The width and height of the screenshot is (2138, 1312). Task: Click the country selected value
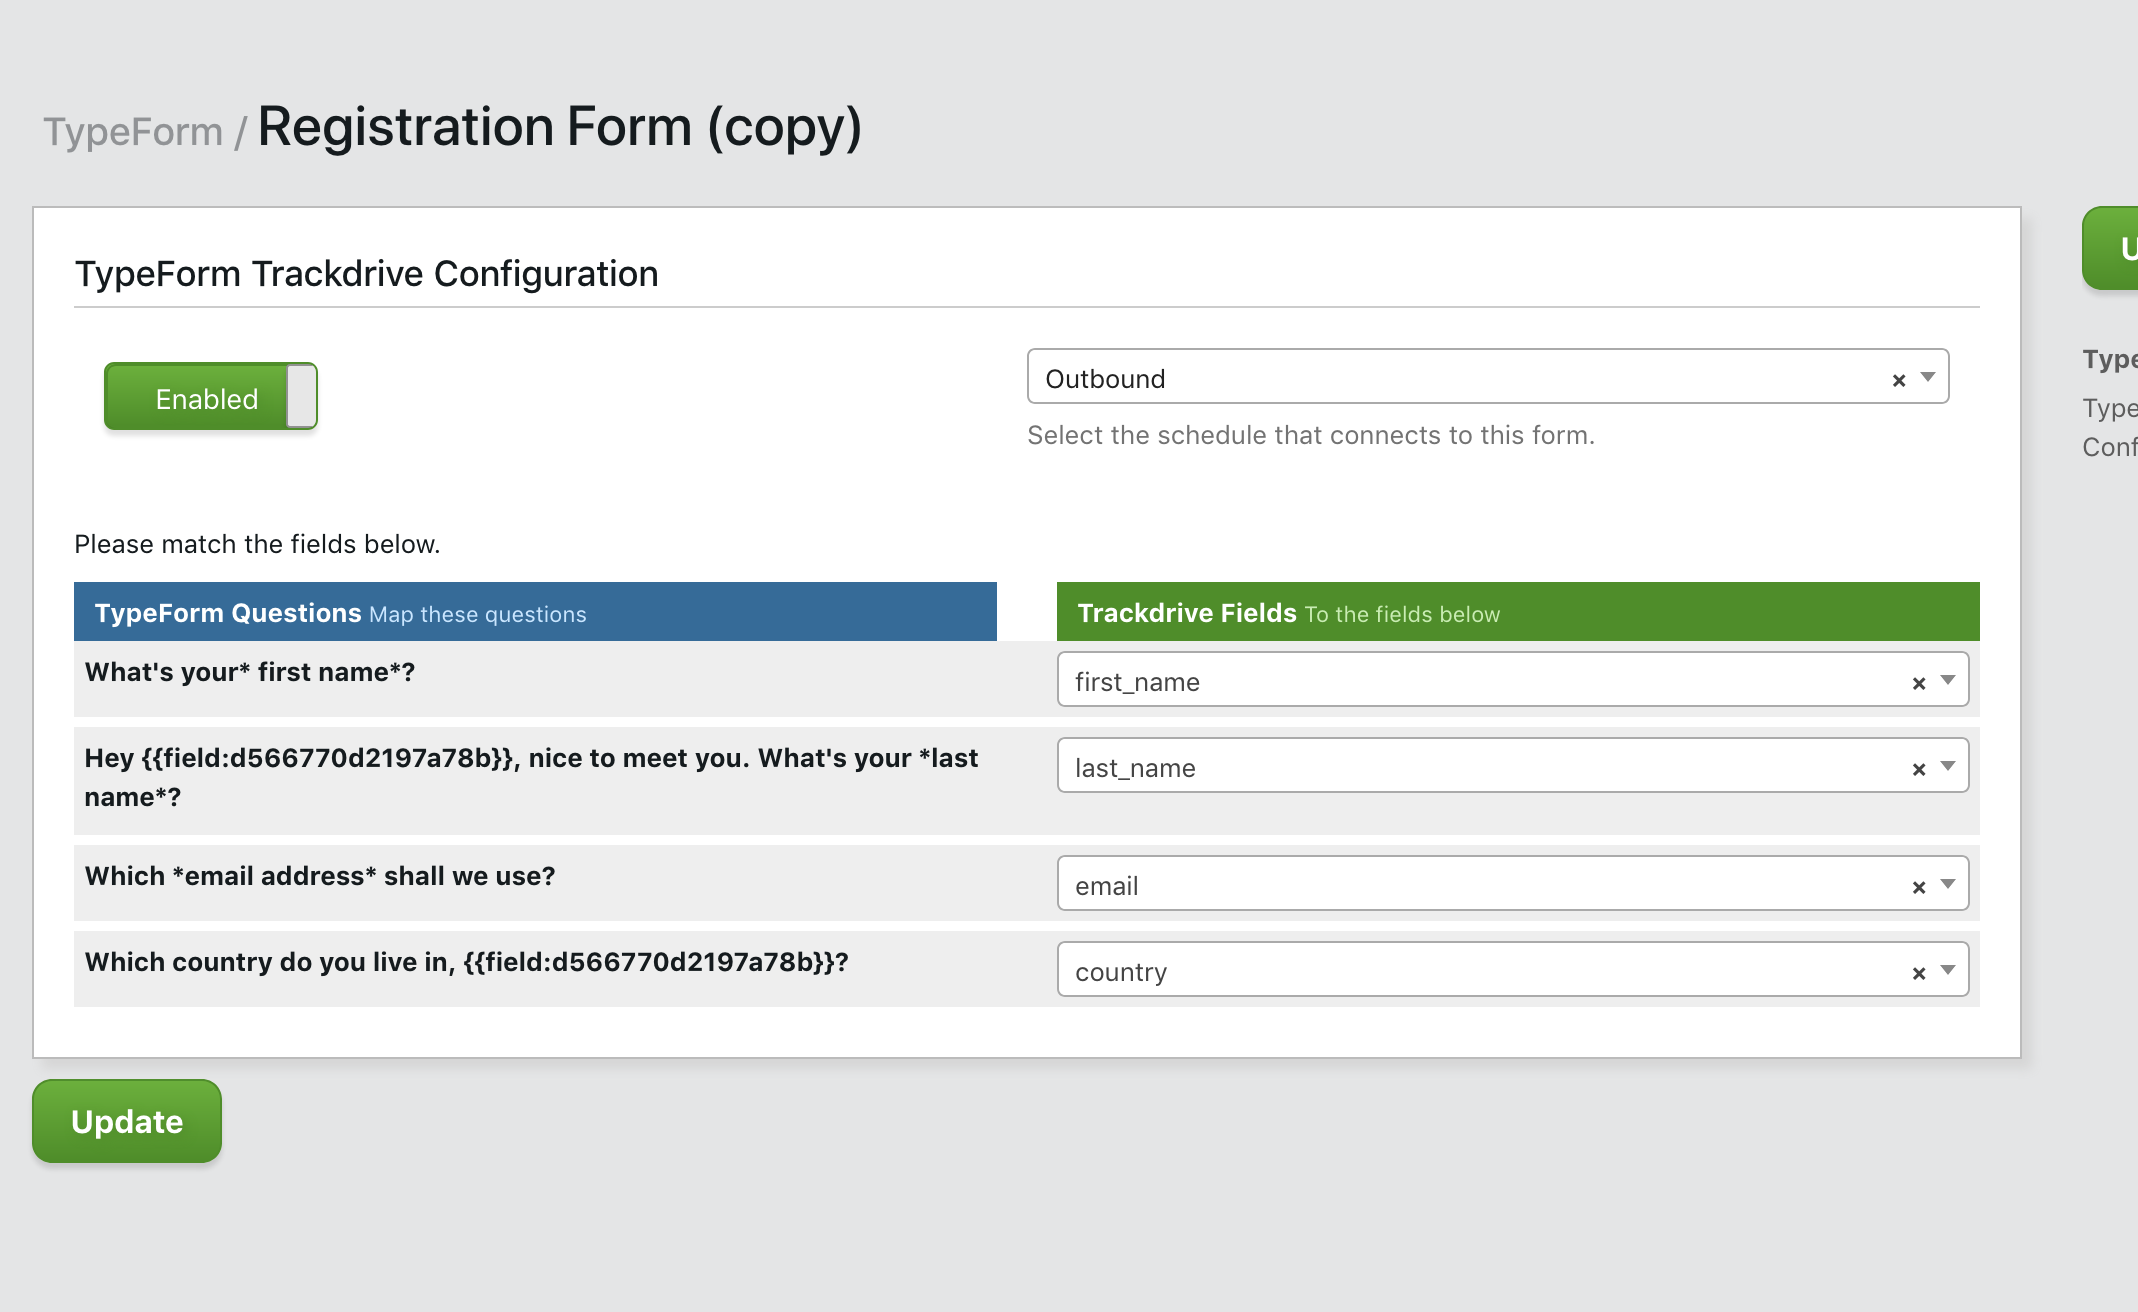point(1121,972)
